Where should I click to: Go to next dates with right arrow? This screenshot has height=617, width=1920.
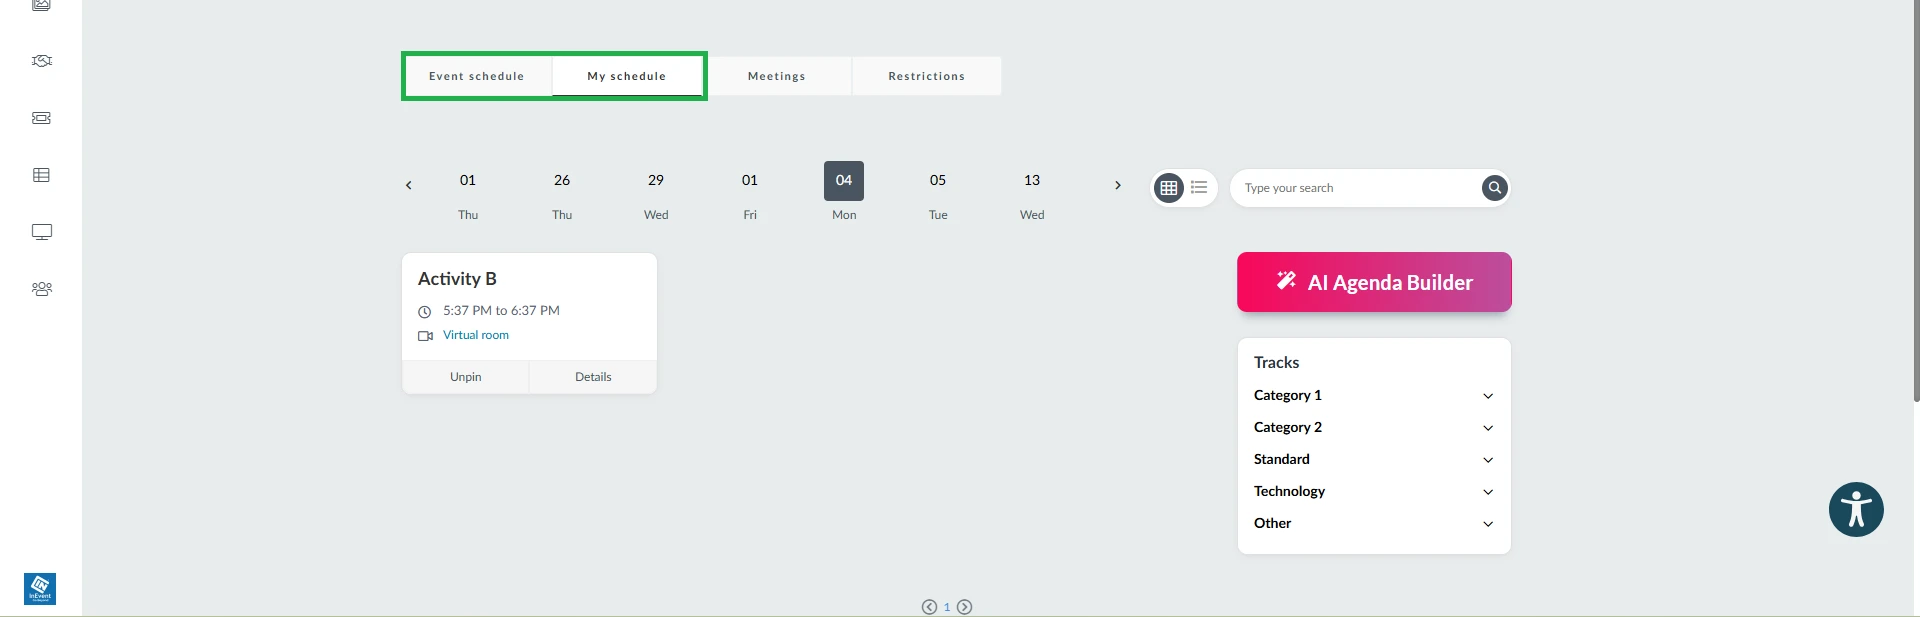1118,185
